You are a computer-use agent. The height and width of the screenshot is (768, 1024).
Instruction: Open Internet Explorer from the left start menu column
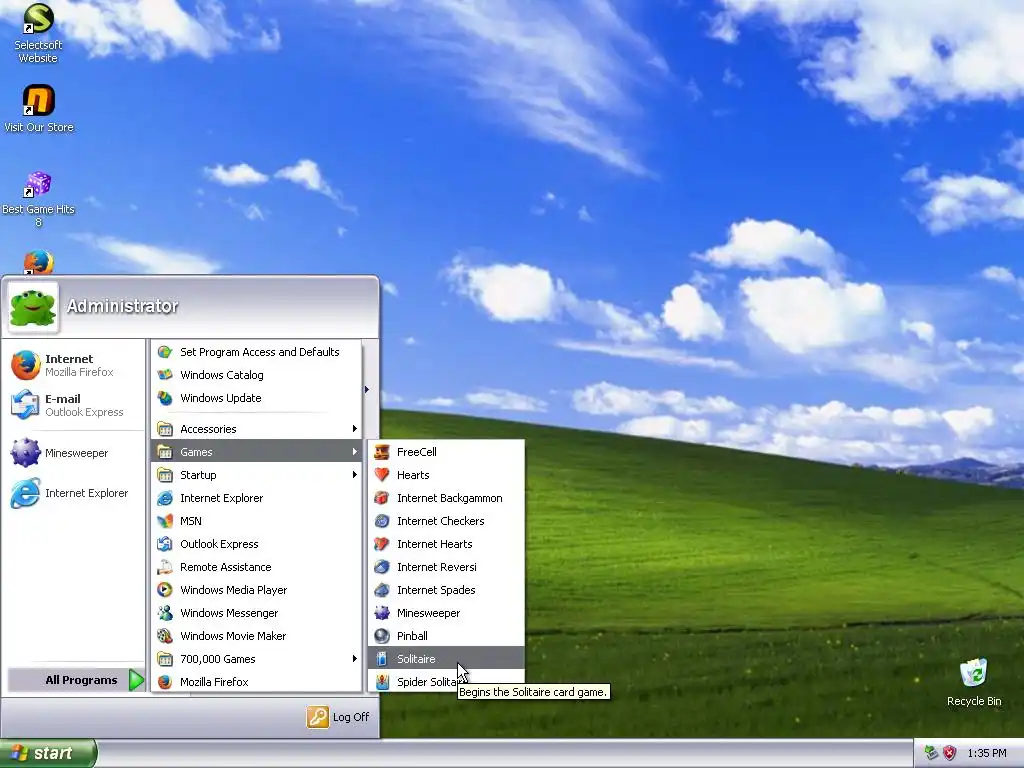click(73, 493)
